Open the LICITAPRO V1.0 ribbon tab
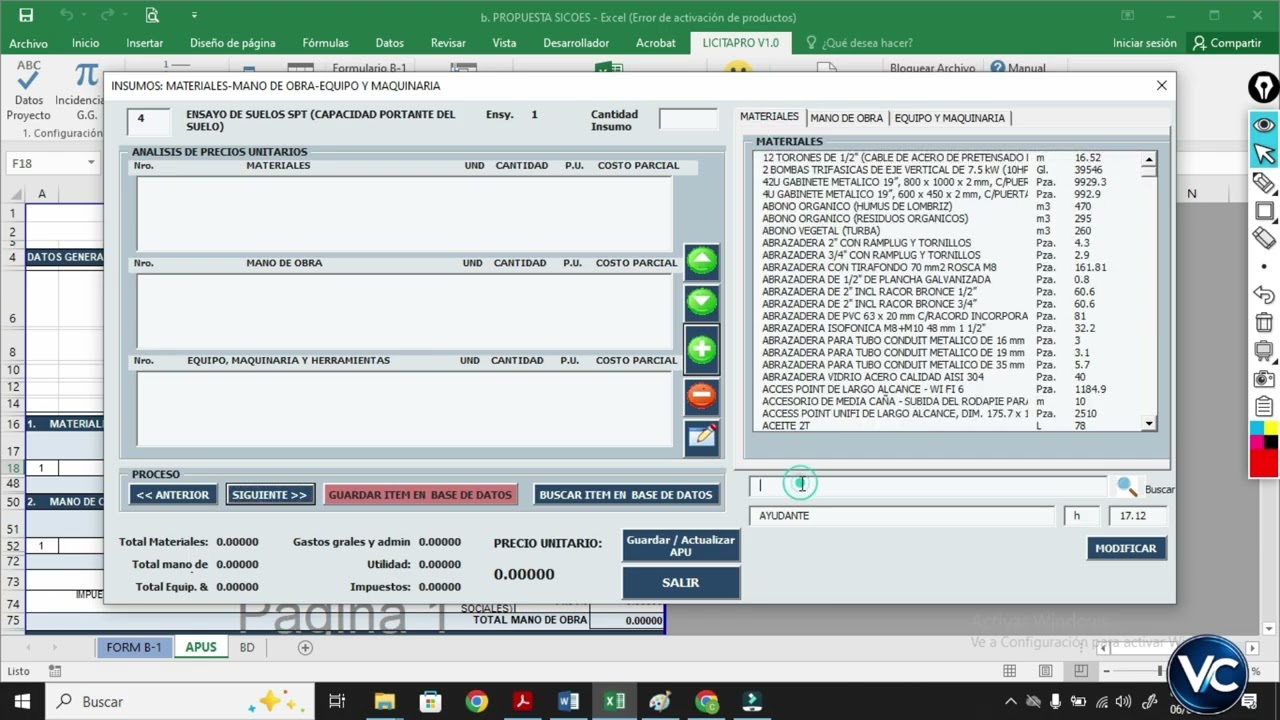The height and width of the screenshot is (720, 1280). click(740, 43)
